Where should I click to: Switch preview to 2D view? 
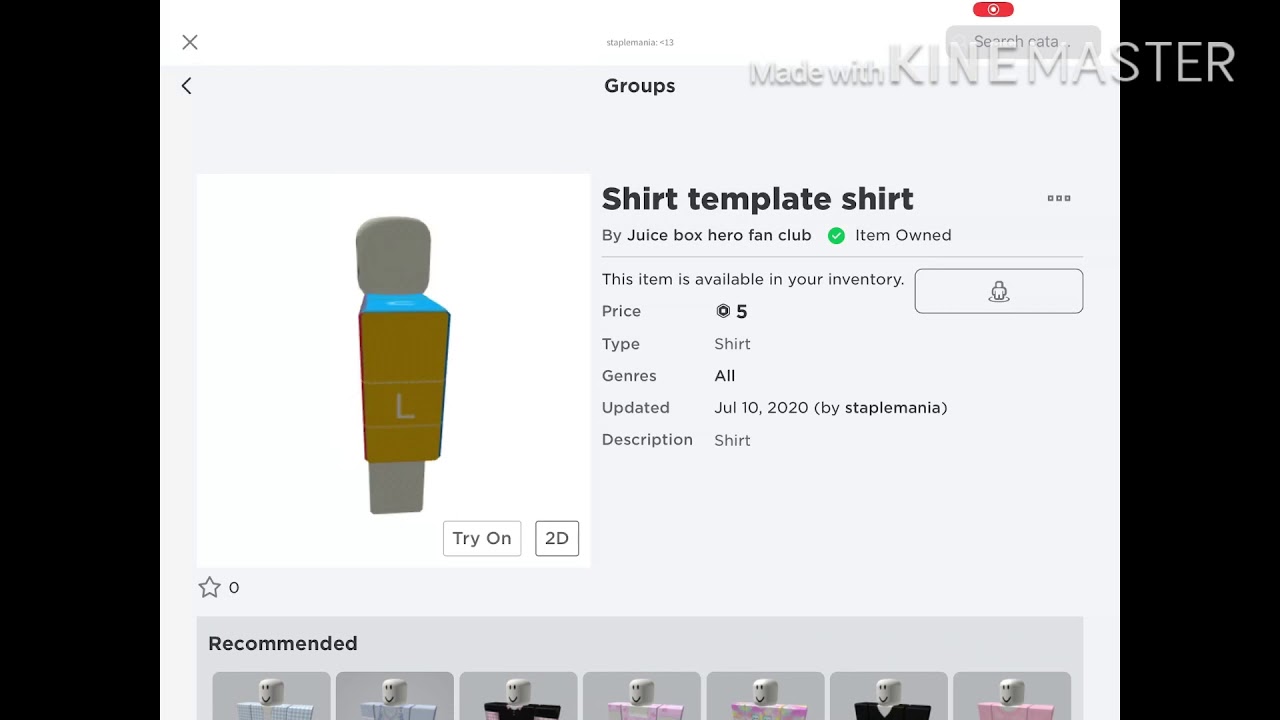[x=557, y=538]
